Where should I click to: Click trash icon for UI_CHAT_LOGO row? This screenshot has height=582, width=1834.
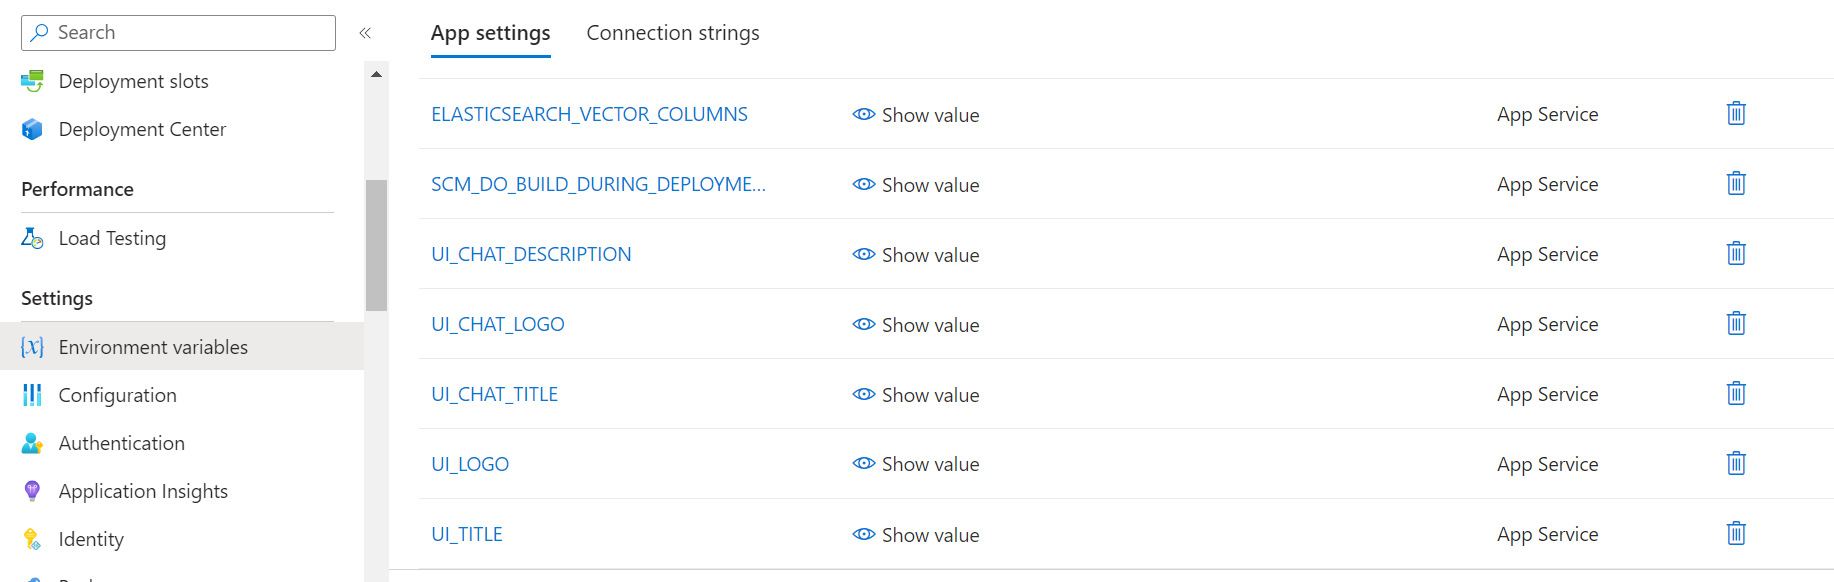1736,324
